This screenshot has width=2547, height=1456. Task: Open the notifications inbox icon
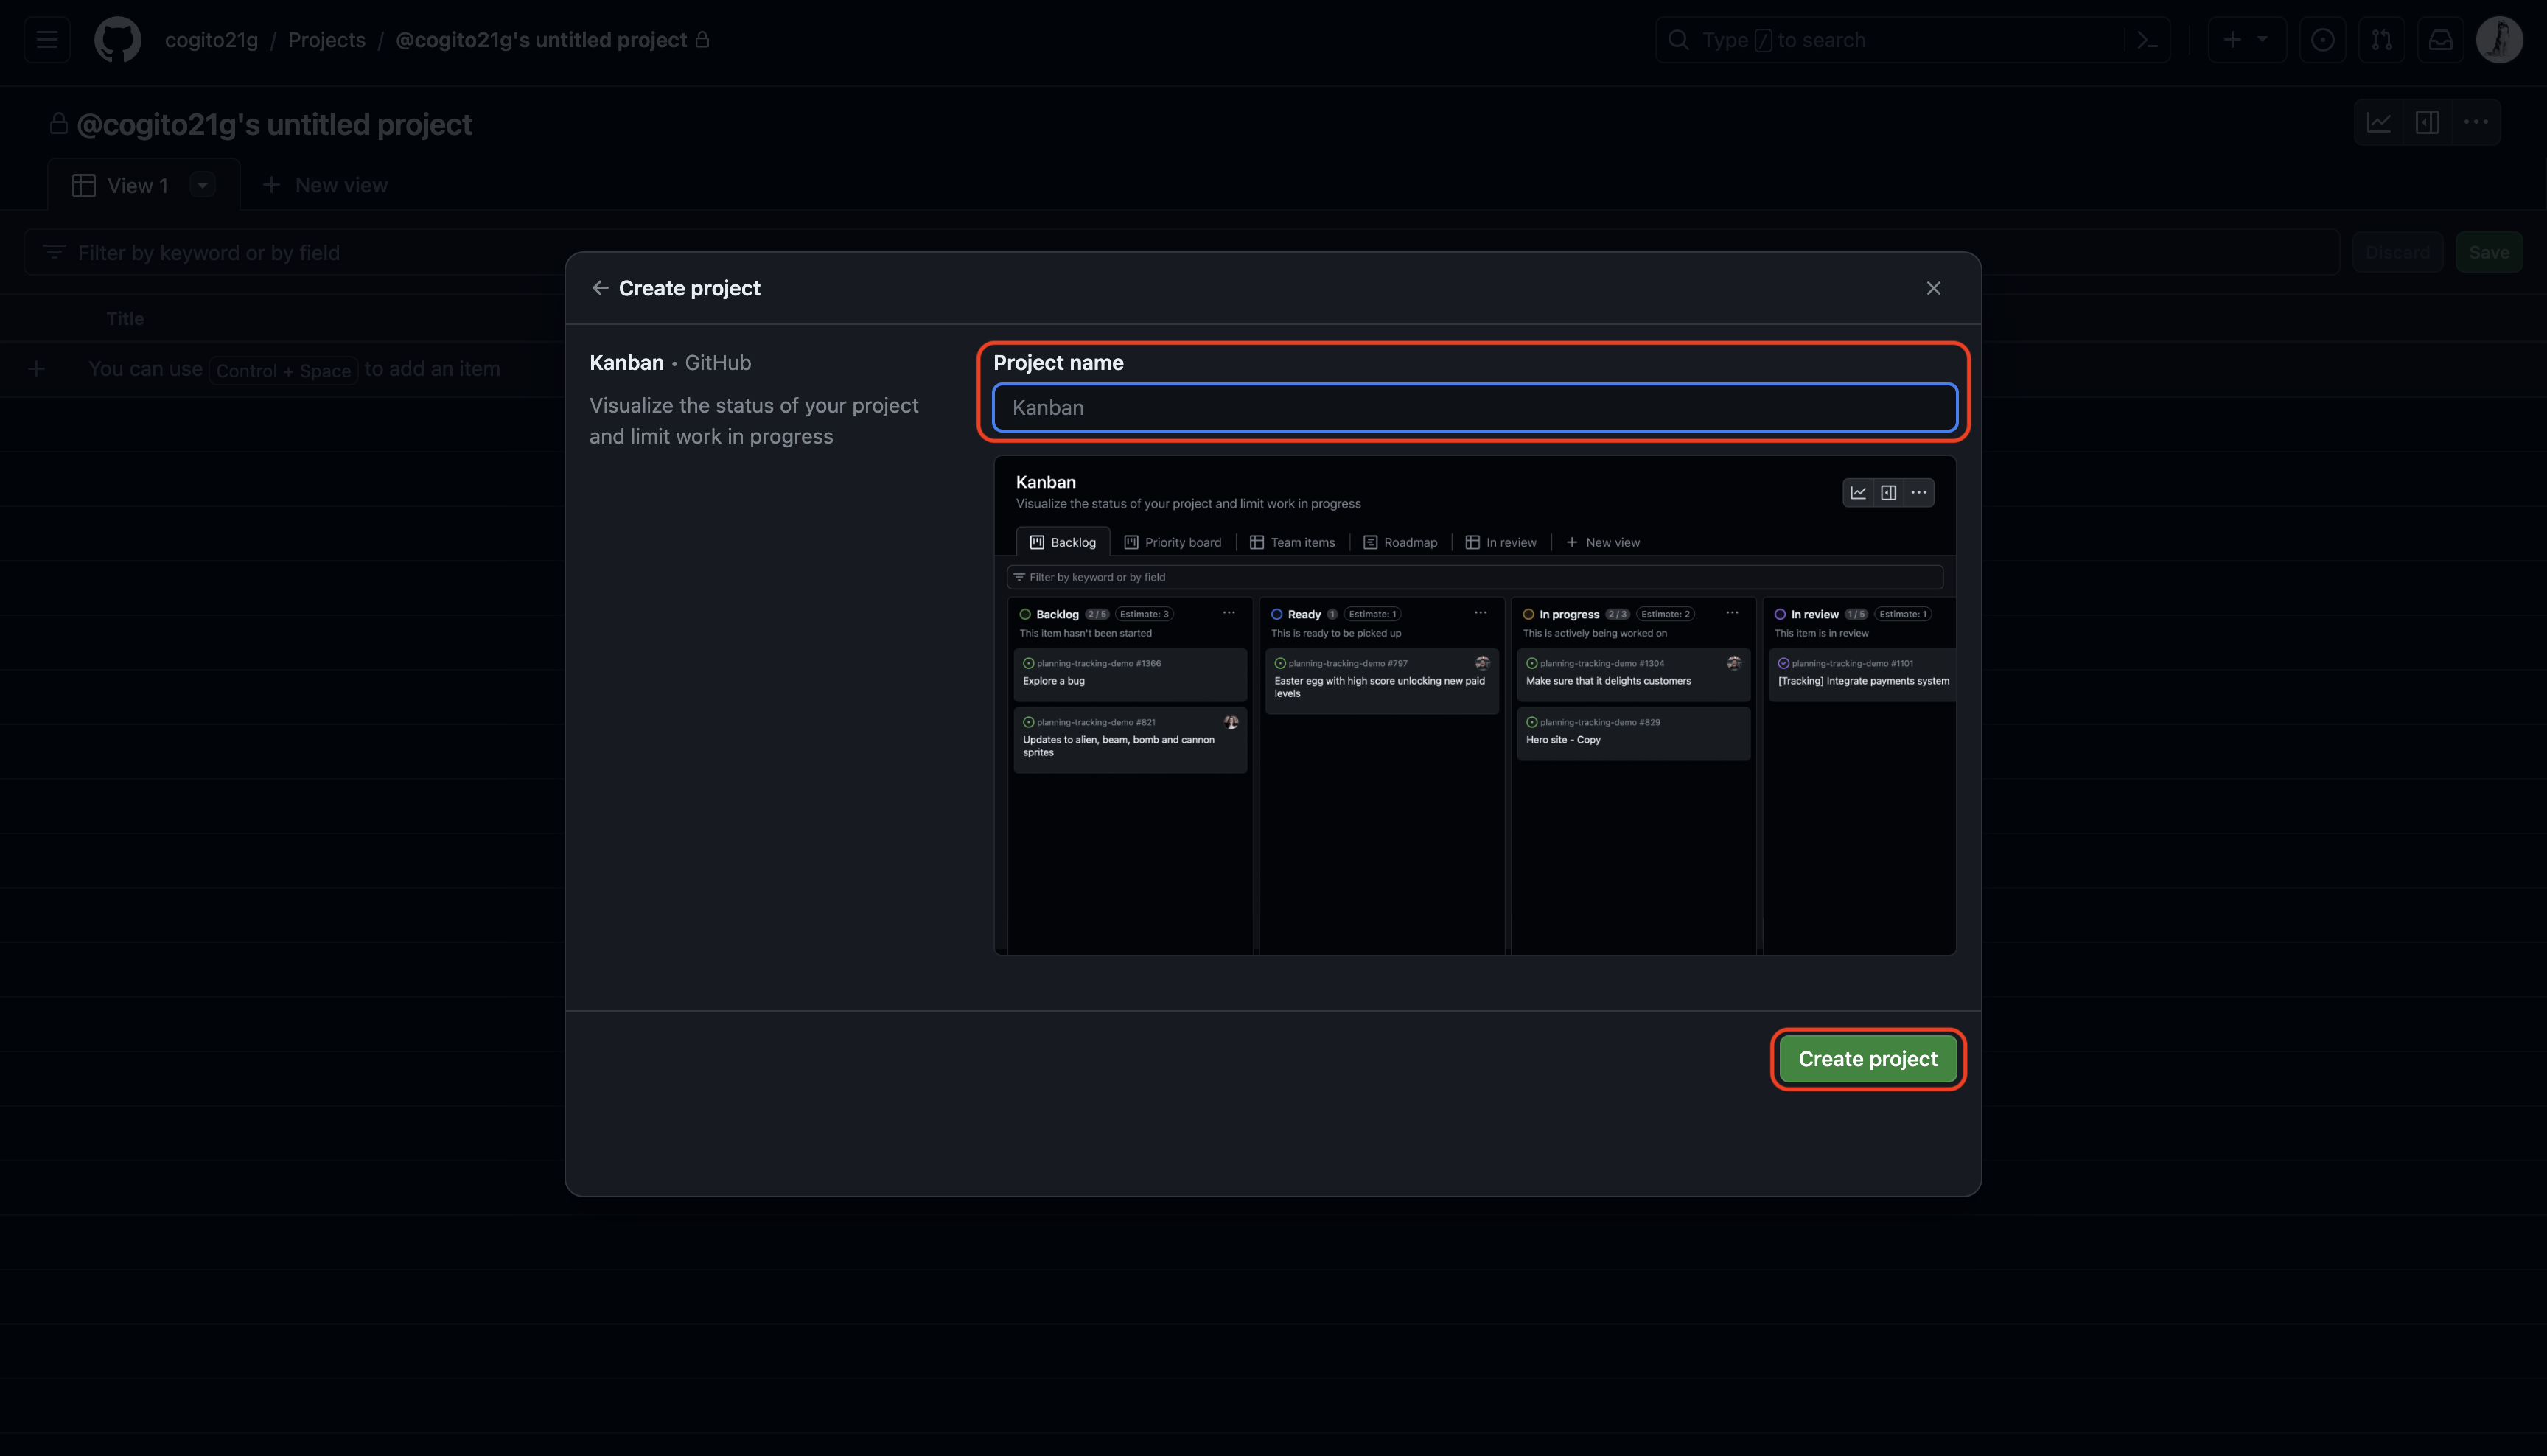point(2440,40)
